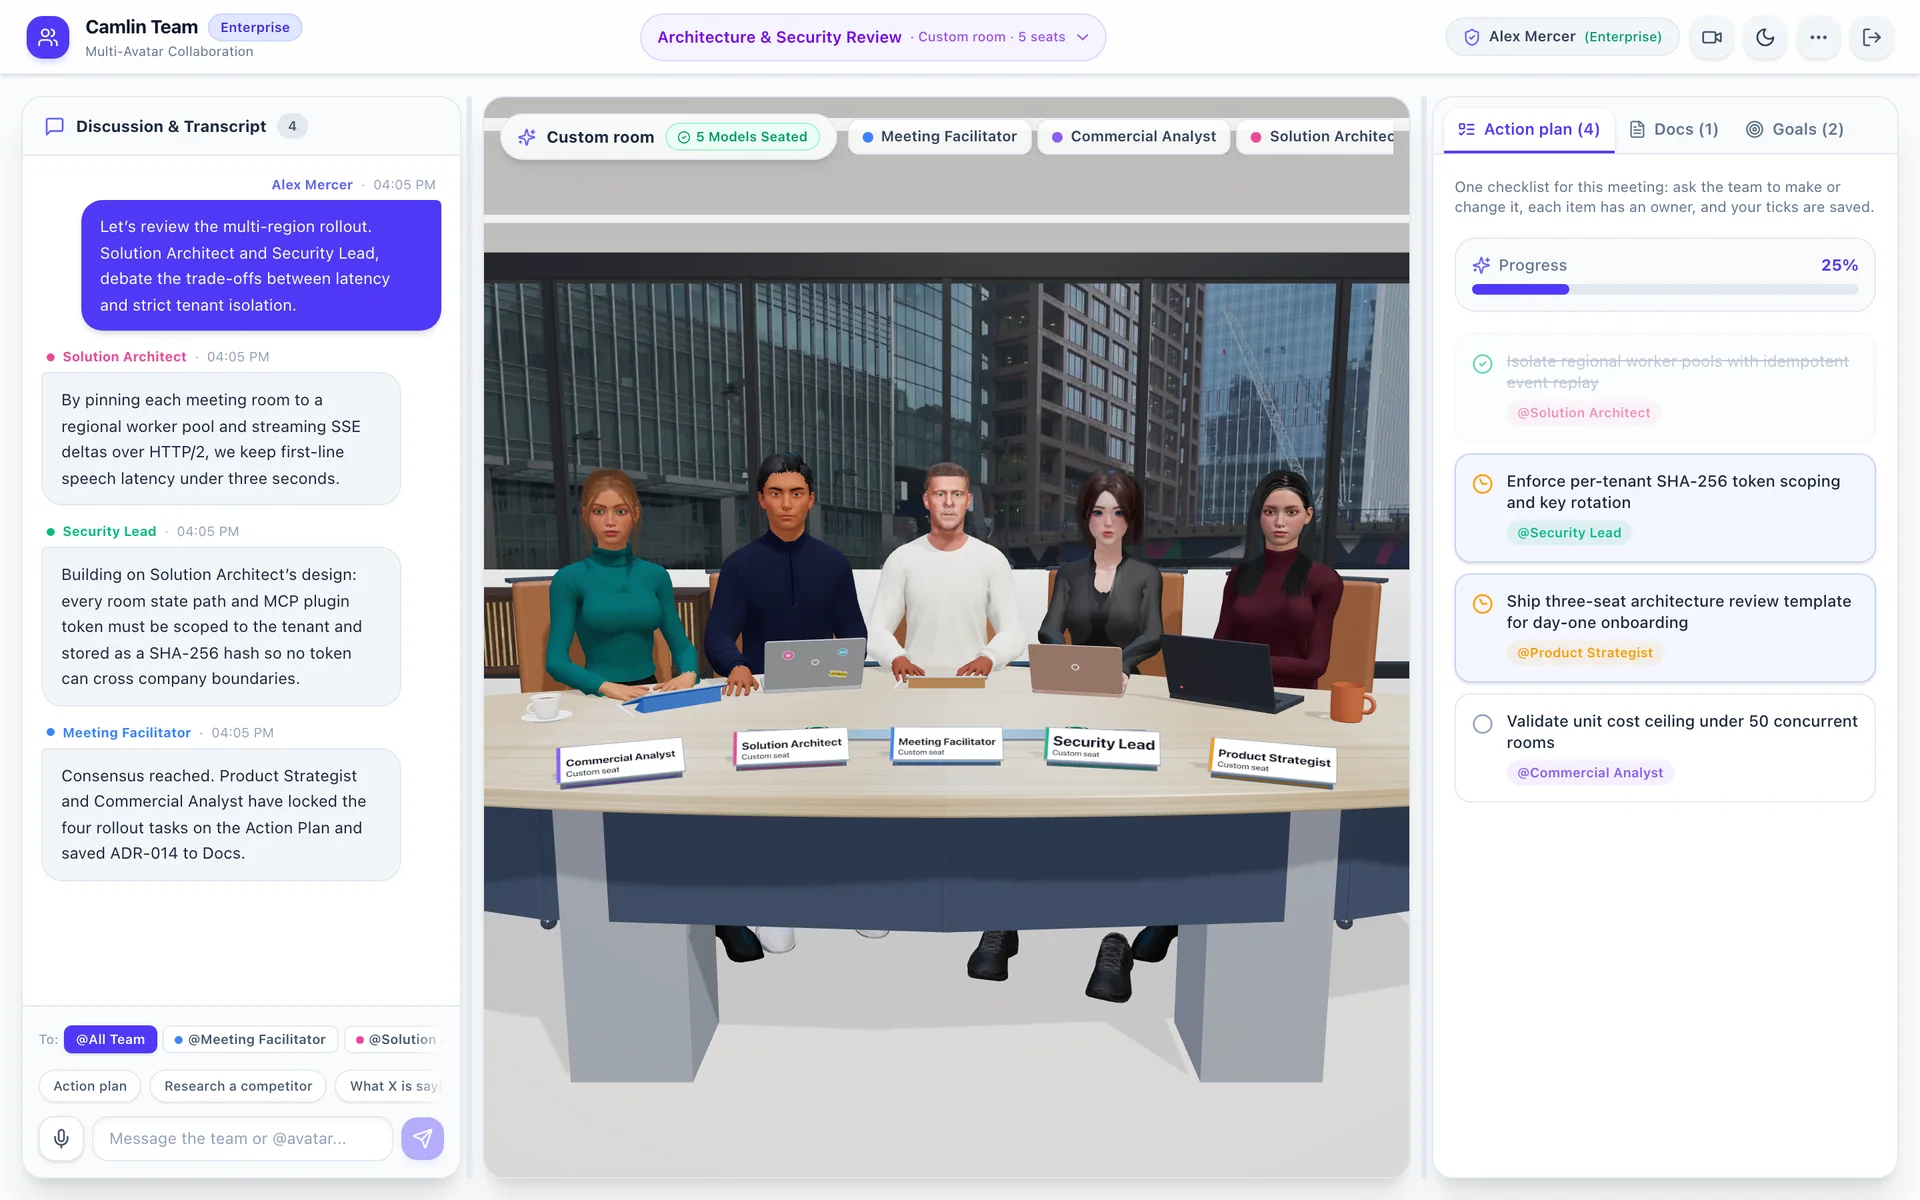This screenshot has height=1200, width=1920.
Task: Click the transcript message count badge 4
Action: [x=292, y=126]
